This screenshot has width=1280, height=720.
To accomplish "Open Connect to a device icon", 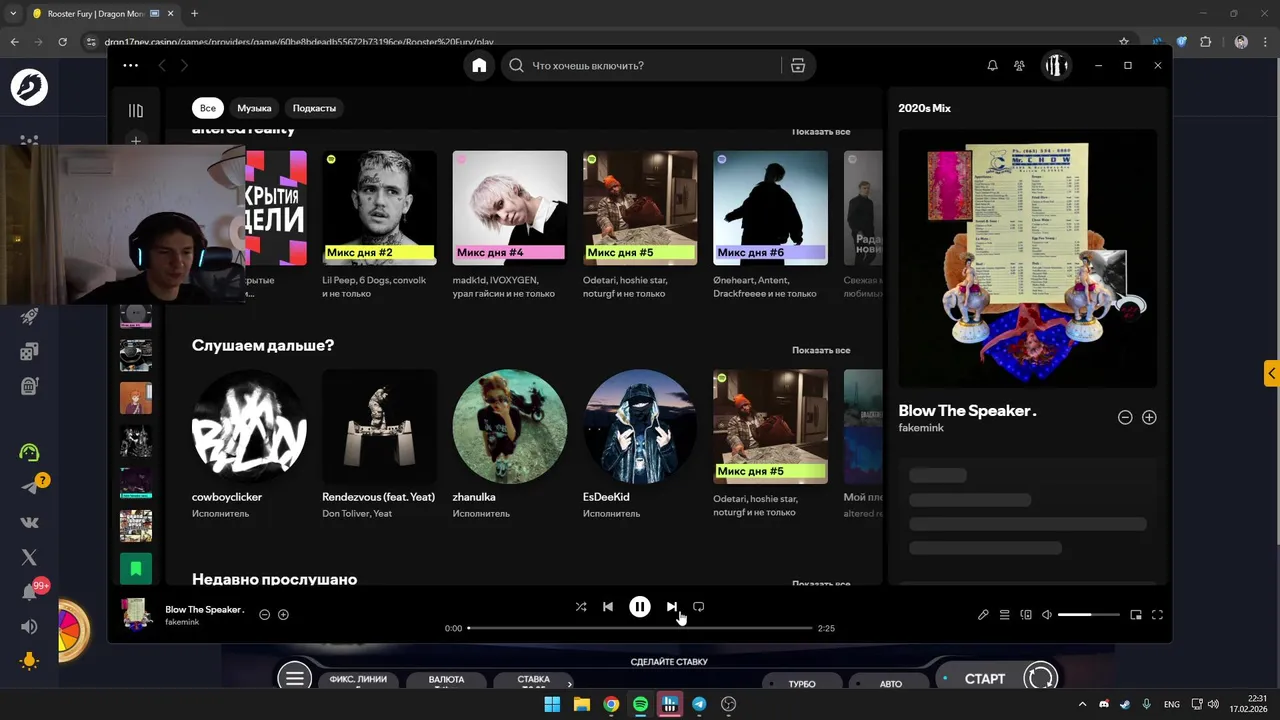I will 1026,615.
